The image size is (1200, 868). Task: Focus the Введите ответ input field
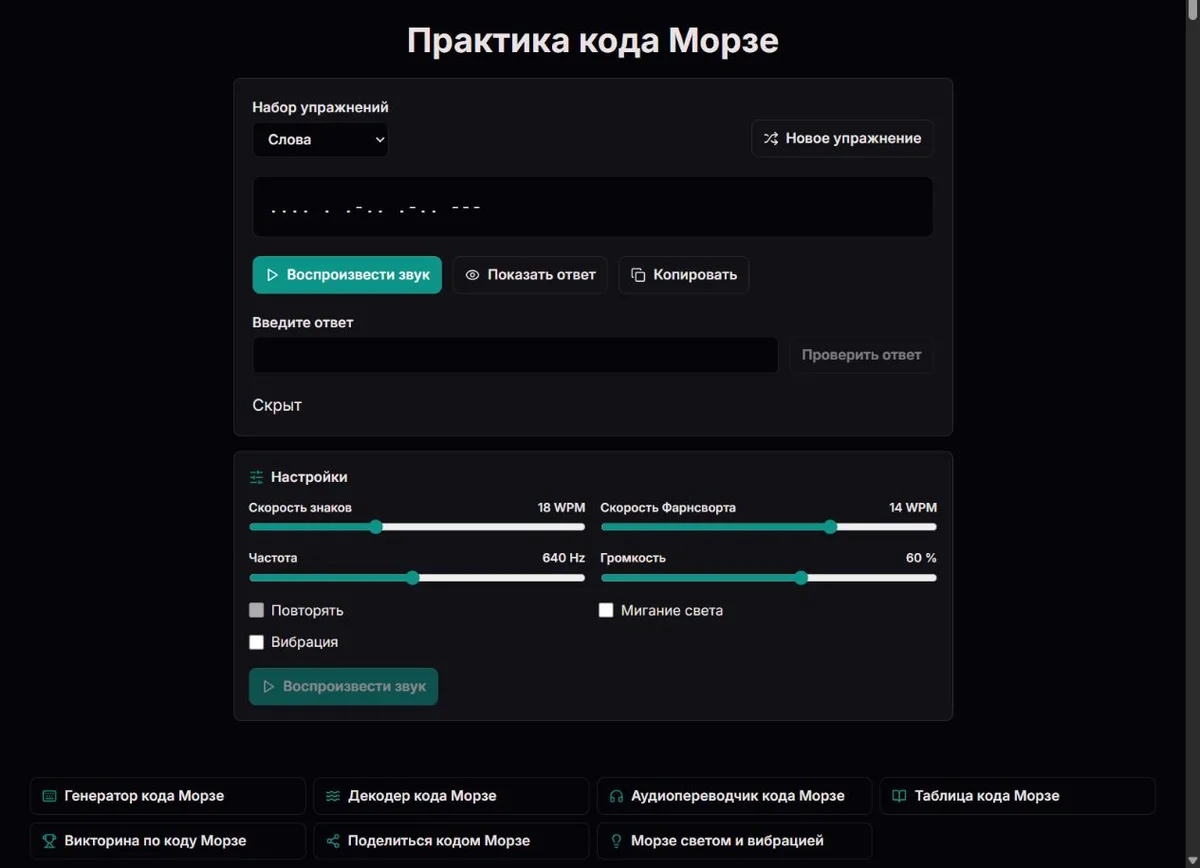pos(515,355)
